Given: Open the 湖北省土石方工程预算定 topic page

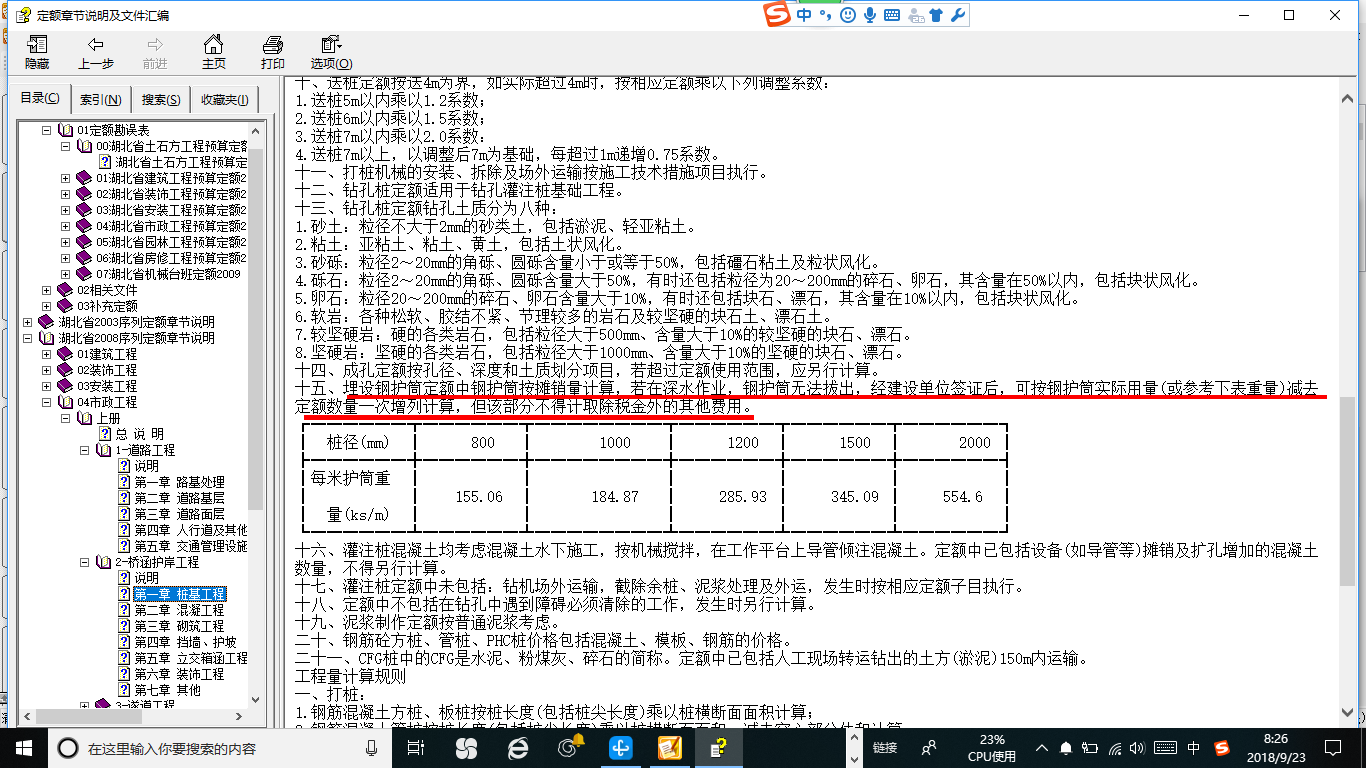Looking at the screenshot, I should click(180, 162).
